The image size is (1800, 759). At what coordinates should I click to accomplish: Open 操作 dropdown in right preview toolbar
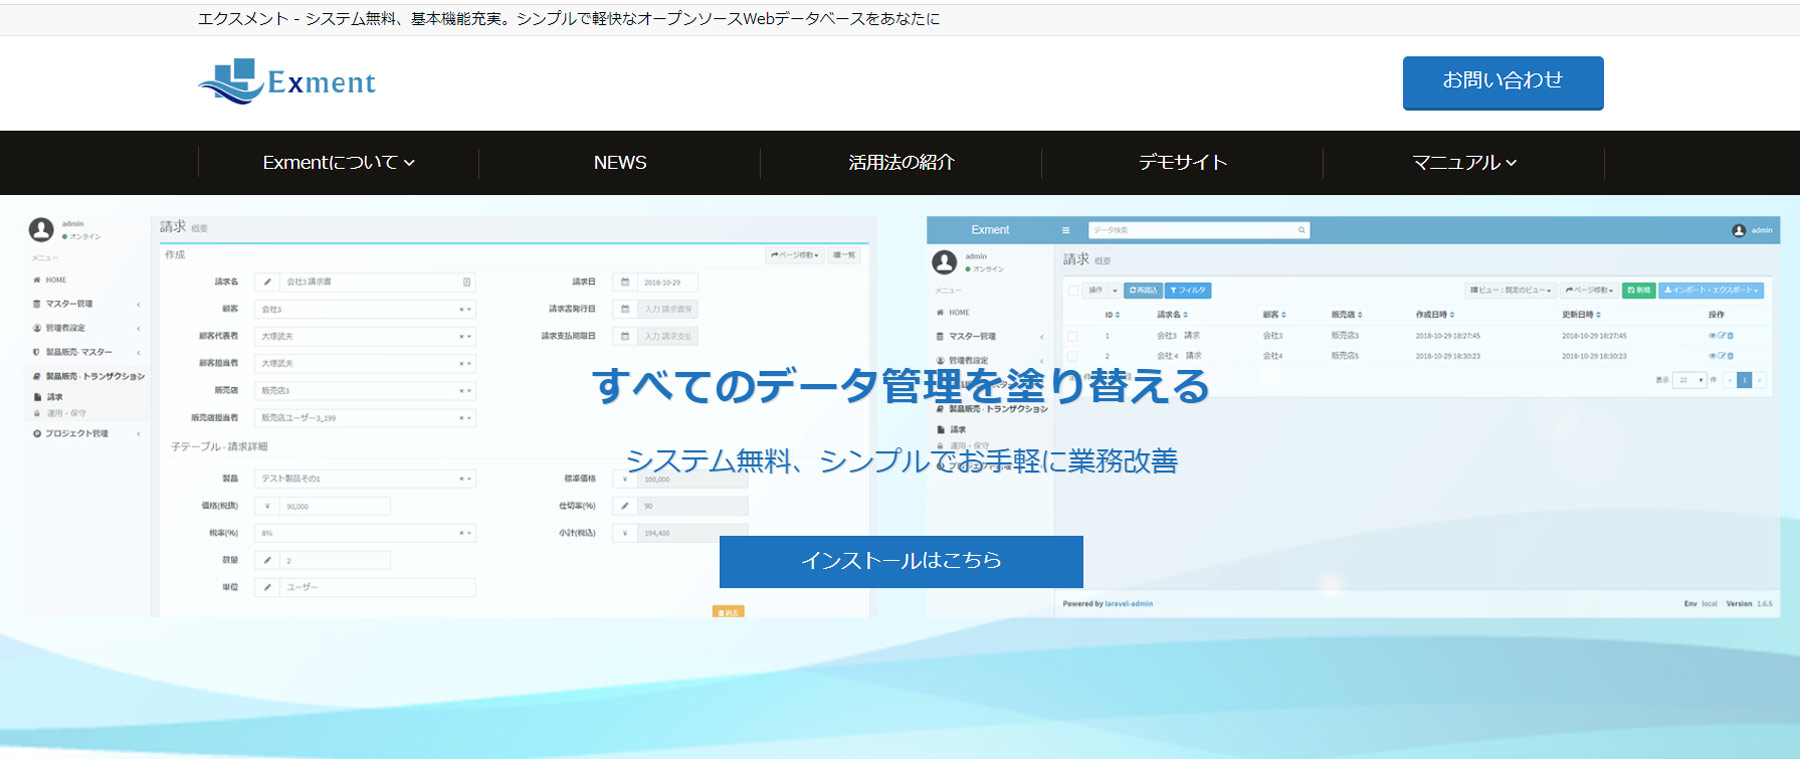(1101, 290)
